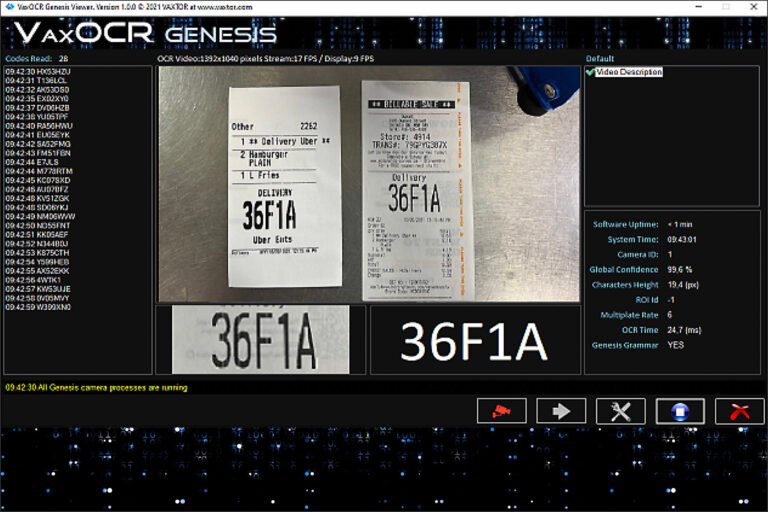Click the OCR Time 24,7 (ms) value
This screenshot has height=512, width=768.
click(x=684, y=330)
